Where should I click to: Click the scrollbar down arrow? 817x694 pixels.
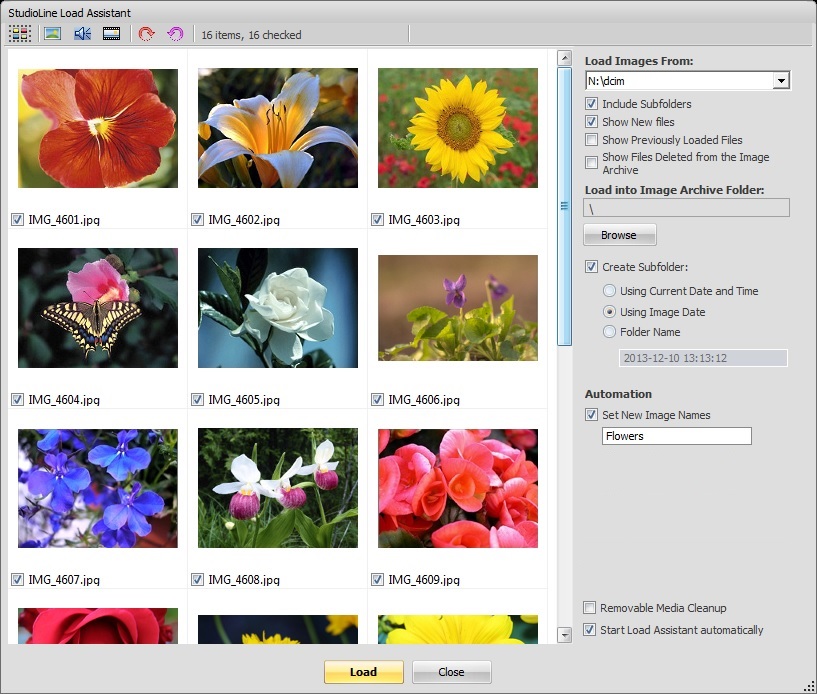click(x=564, y=635)
